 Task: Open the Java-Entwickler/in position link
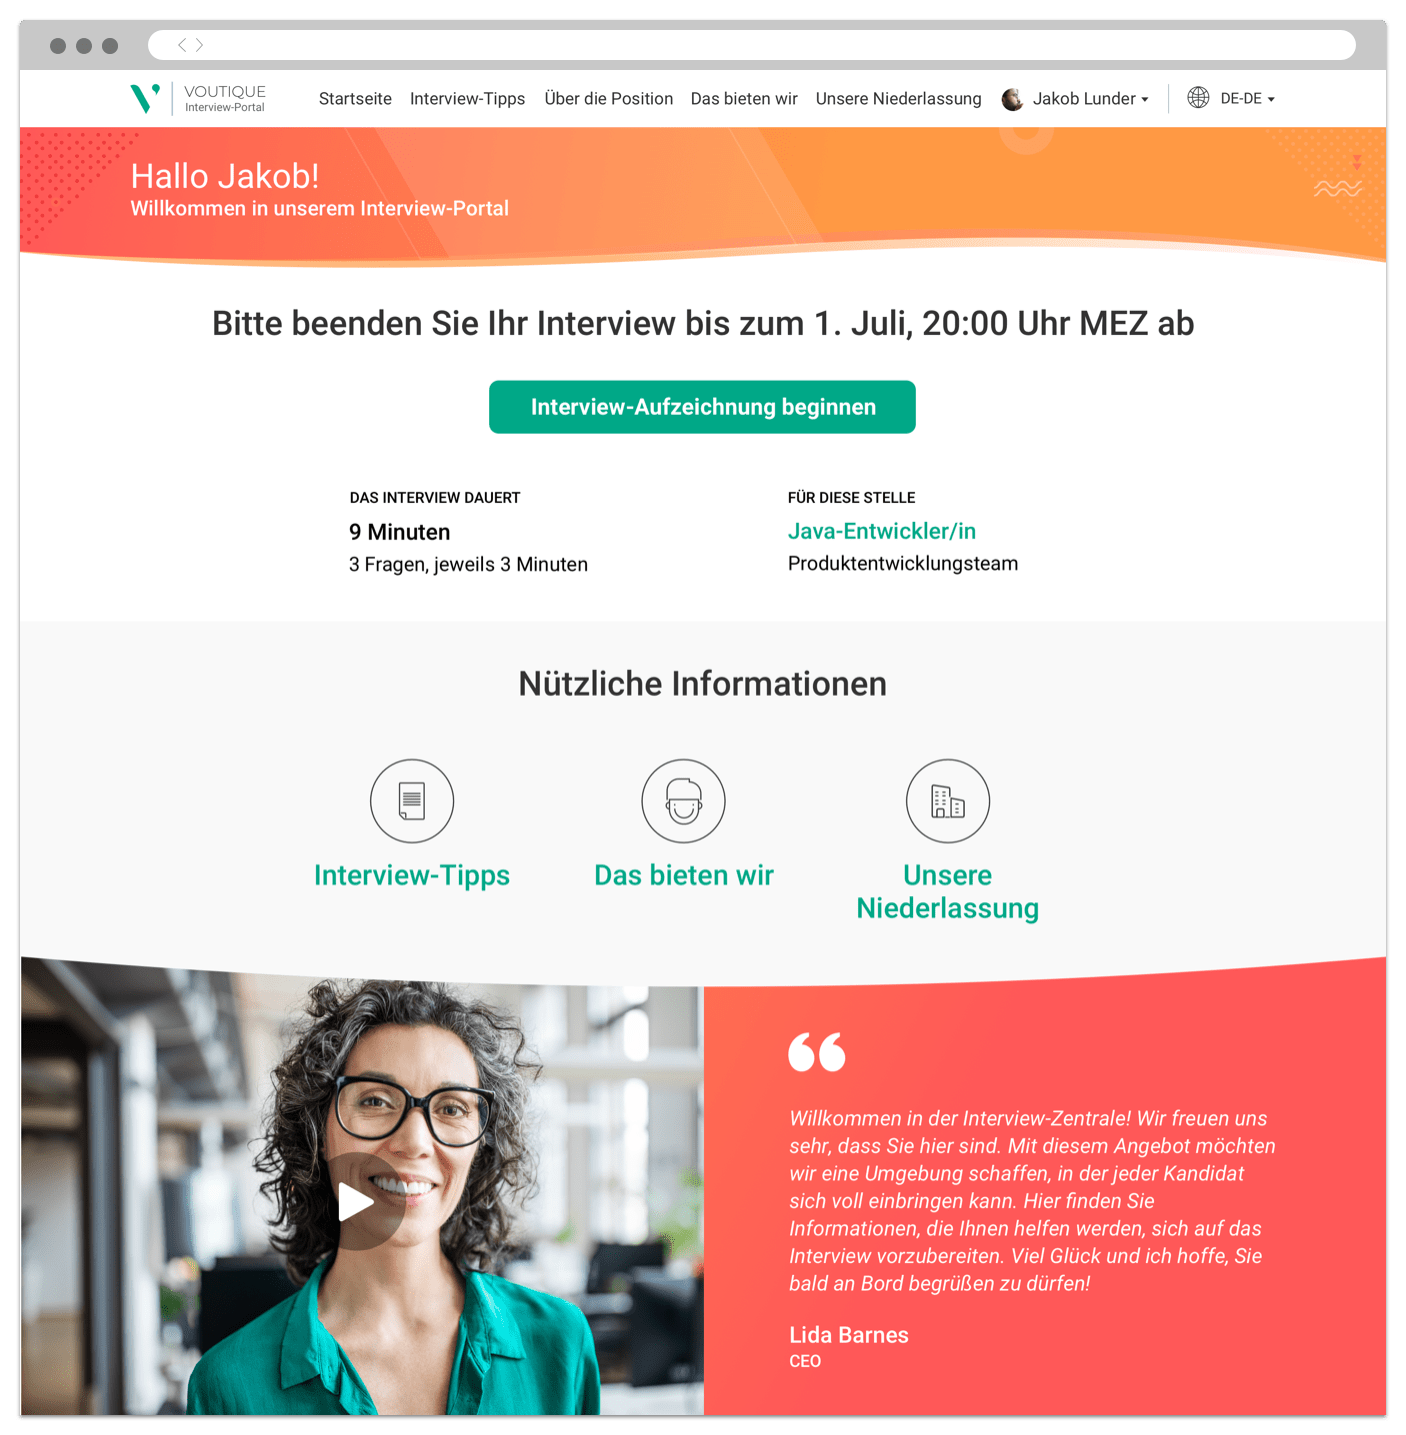point(882,531)
